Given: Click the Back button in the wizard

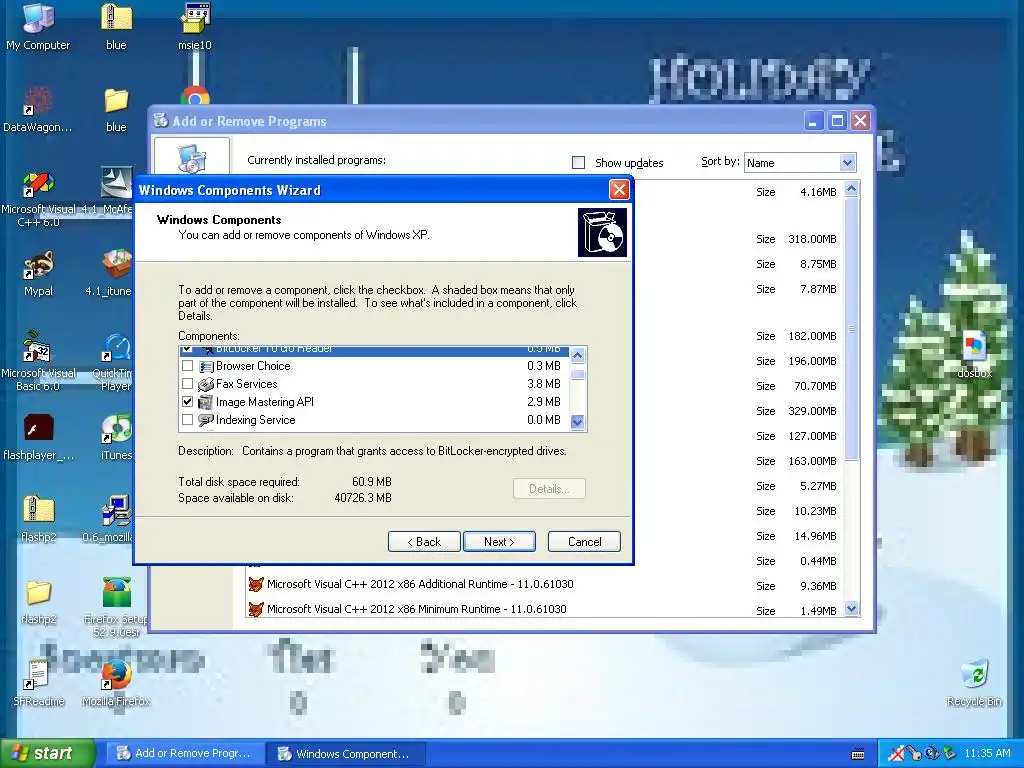Looking at the screenshot, I should tap(424, 541).
